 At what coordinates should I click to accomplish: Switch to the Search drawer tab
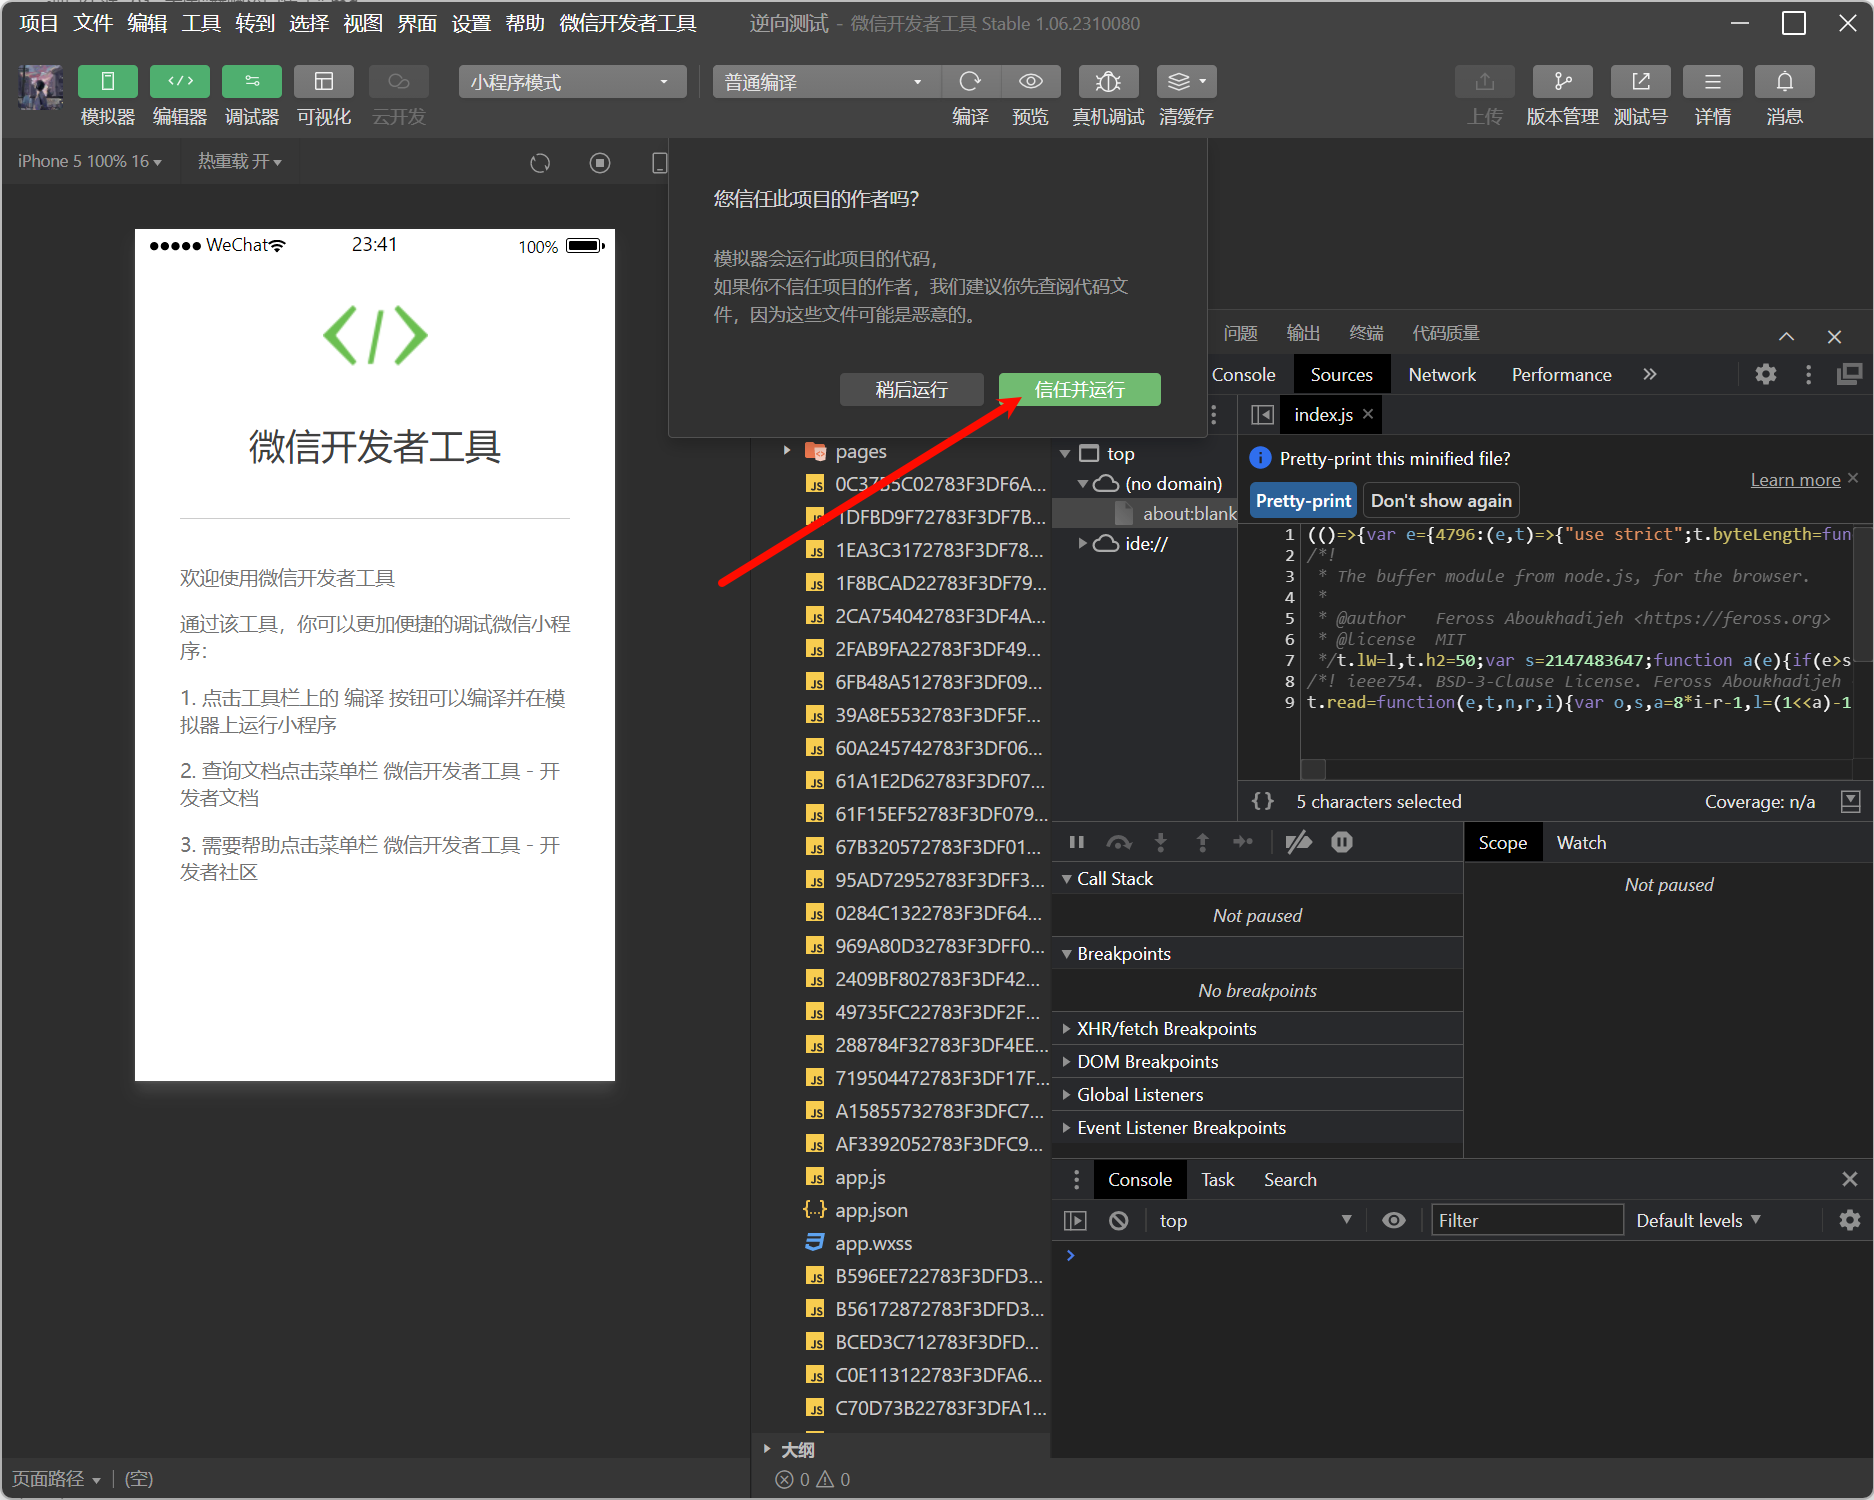point(1290,1179)
